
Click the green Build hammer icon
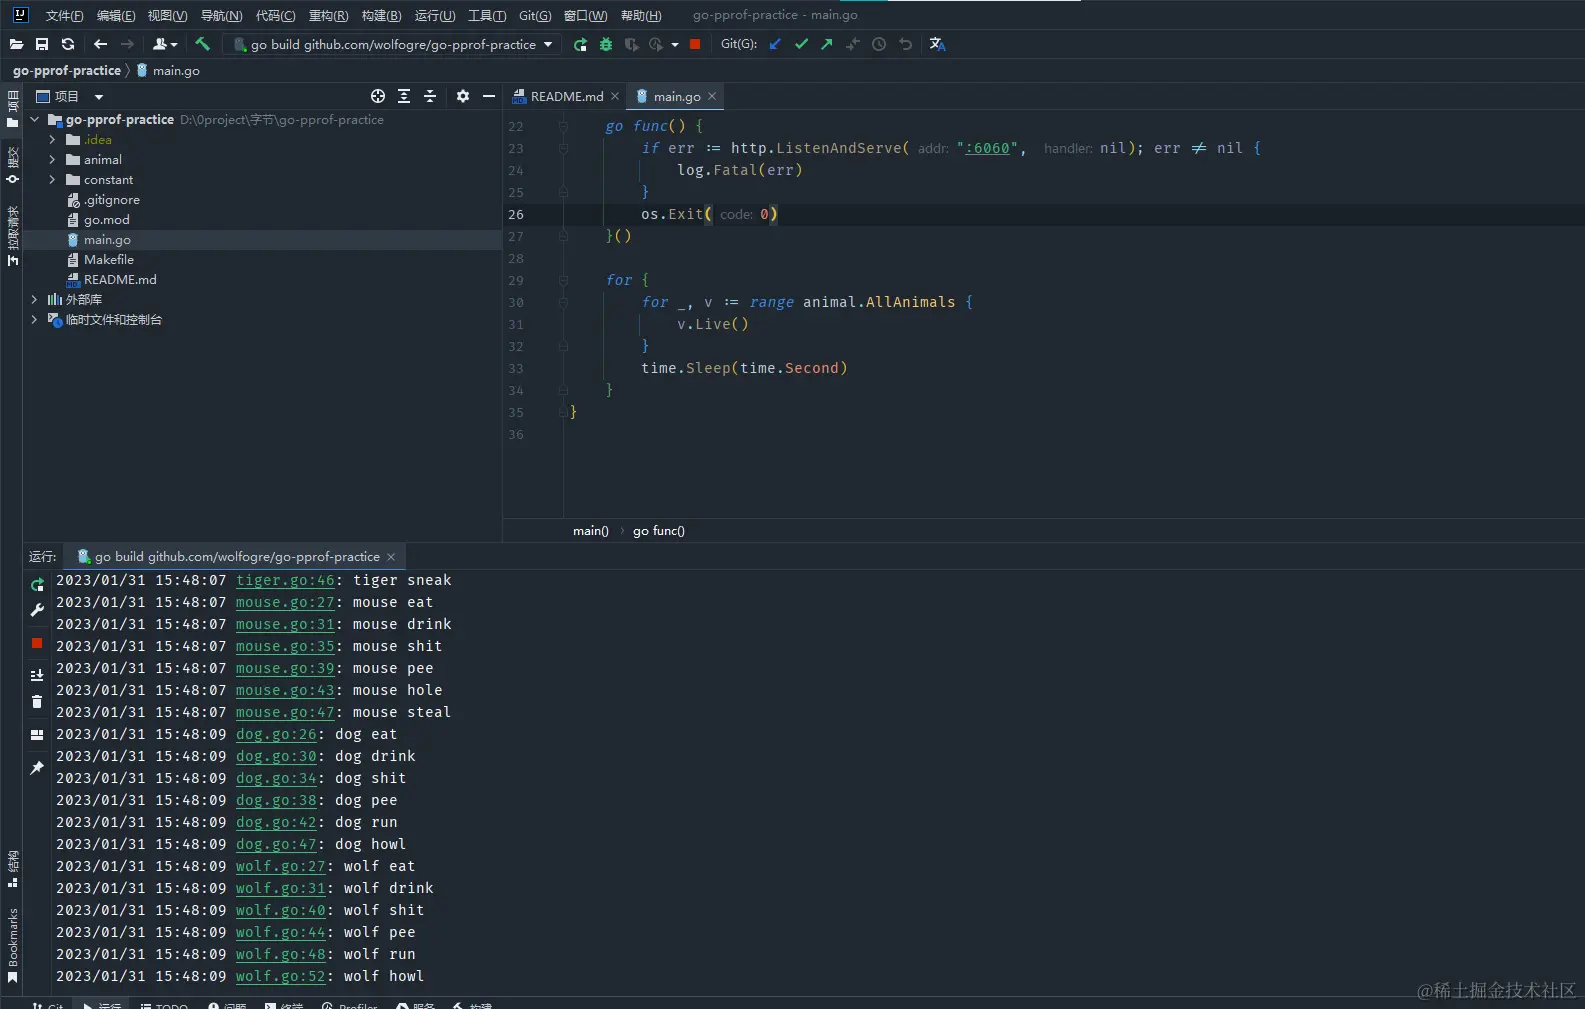click(x=202, y=44)
